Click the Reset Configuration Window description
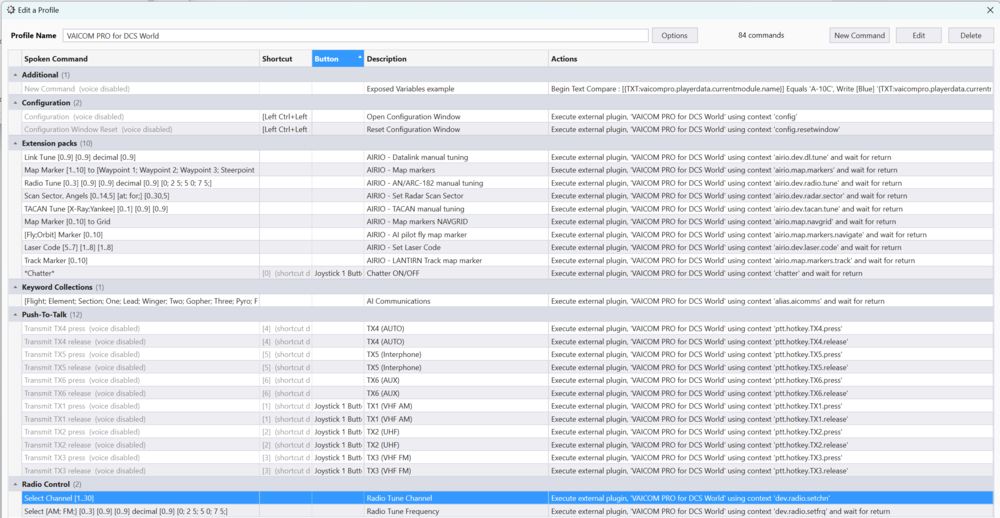Screen dimensions: 1000x518 (413, 130)
